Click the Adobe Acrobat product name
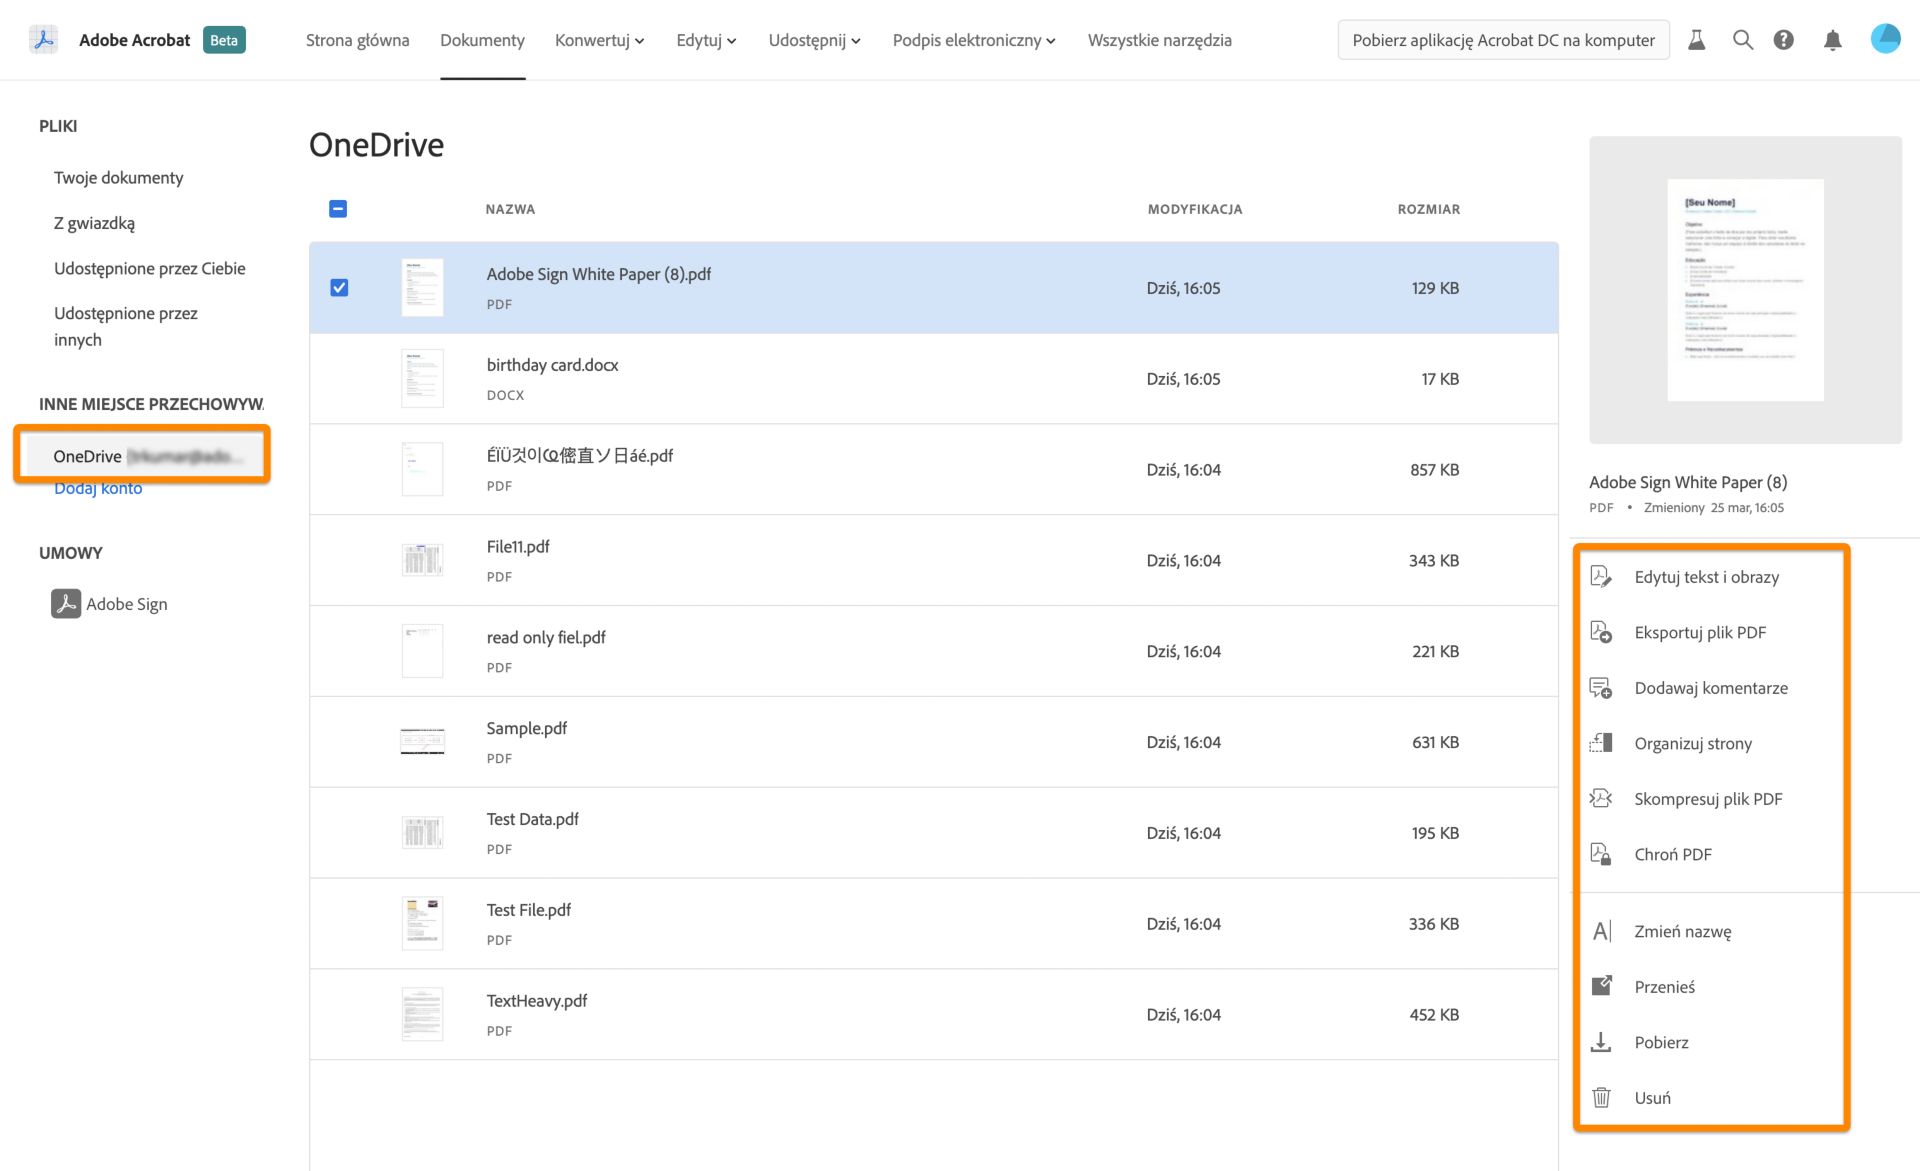This screenshot has height=1171, width=1920. (134, 40)
